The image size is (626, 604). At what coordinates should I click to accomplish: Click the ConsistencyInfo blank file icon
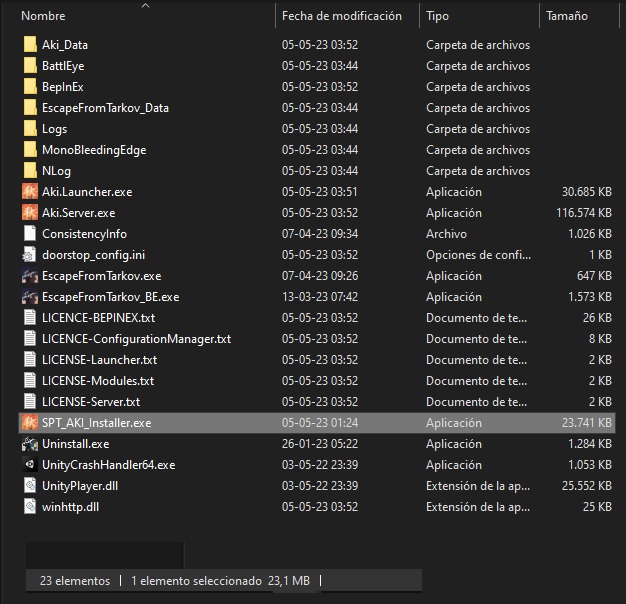(30, 234)
